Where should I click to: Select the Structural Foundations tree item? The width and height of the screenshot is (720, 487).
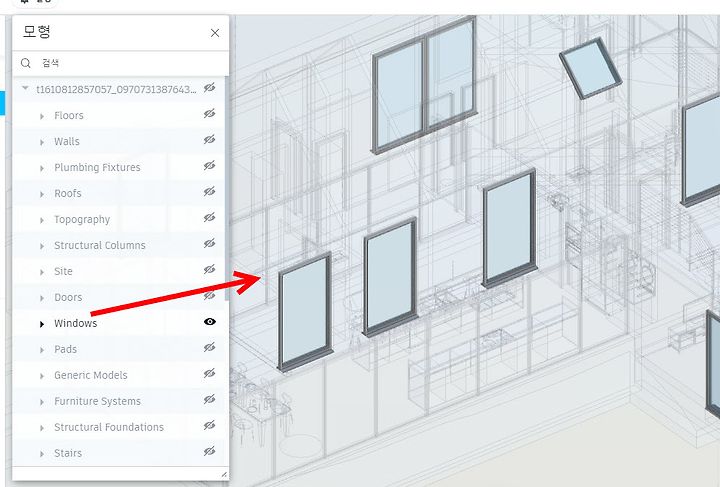coord(109,427)
